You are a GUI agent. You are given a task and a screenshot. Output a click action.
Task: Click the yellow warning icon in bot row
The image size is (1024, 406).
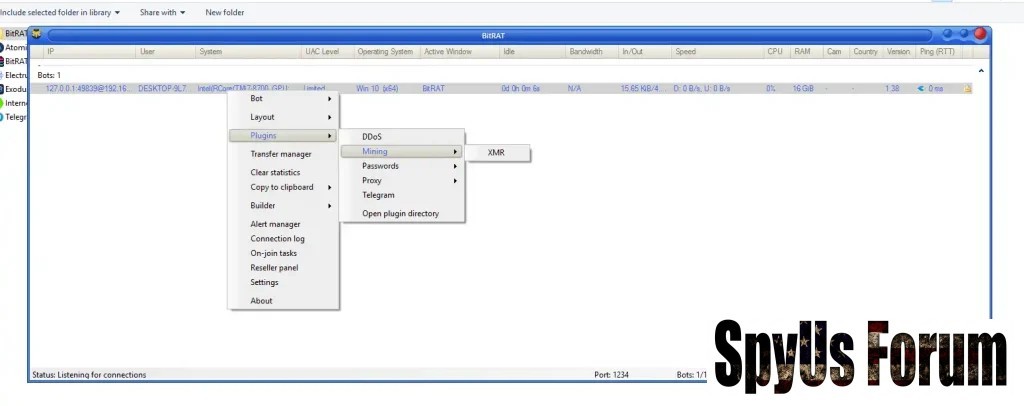(x=967, y=89)
